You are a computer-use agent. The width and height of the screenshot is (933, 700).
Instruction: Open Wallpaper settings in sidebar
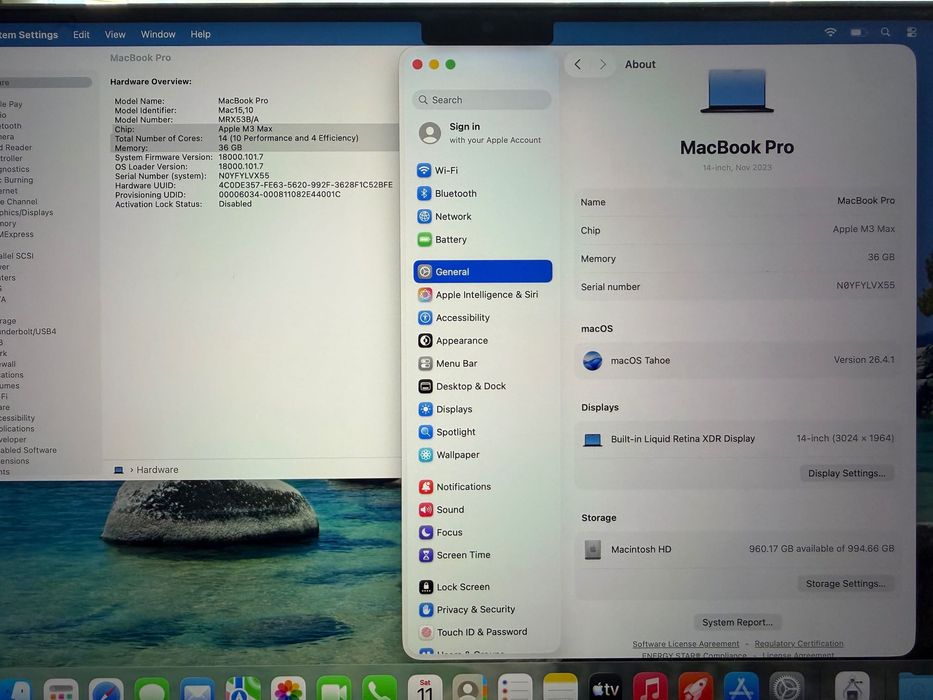click(483, 455)
